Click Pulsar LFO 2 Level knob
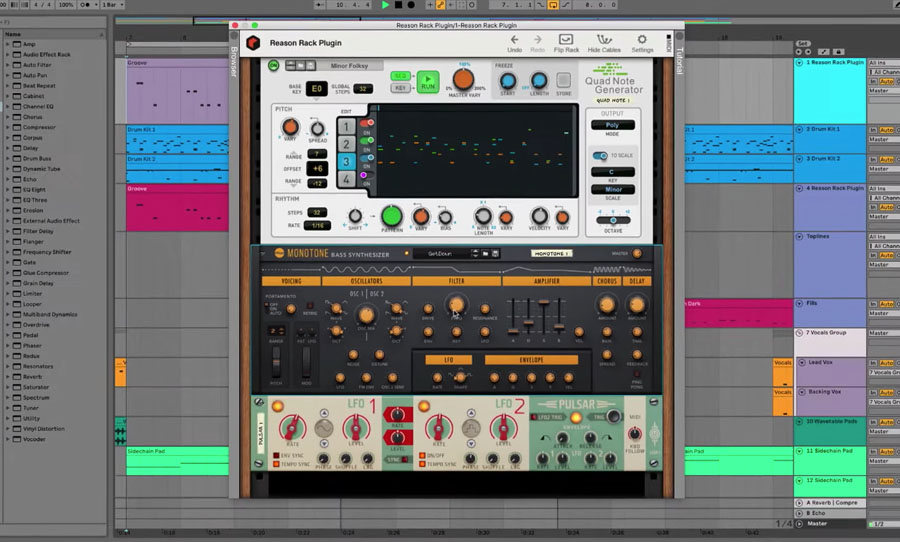 click(503, 428)
